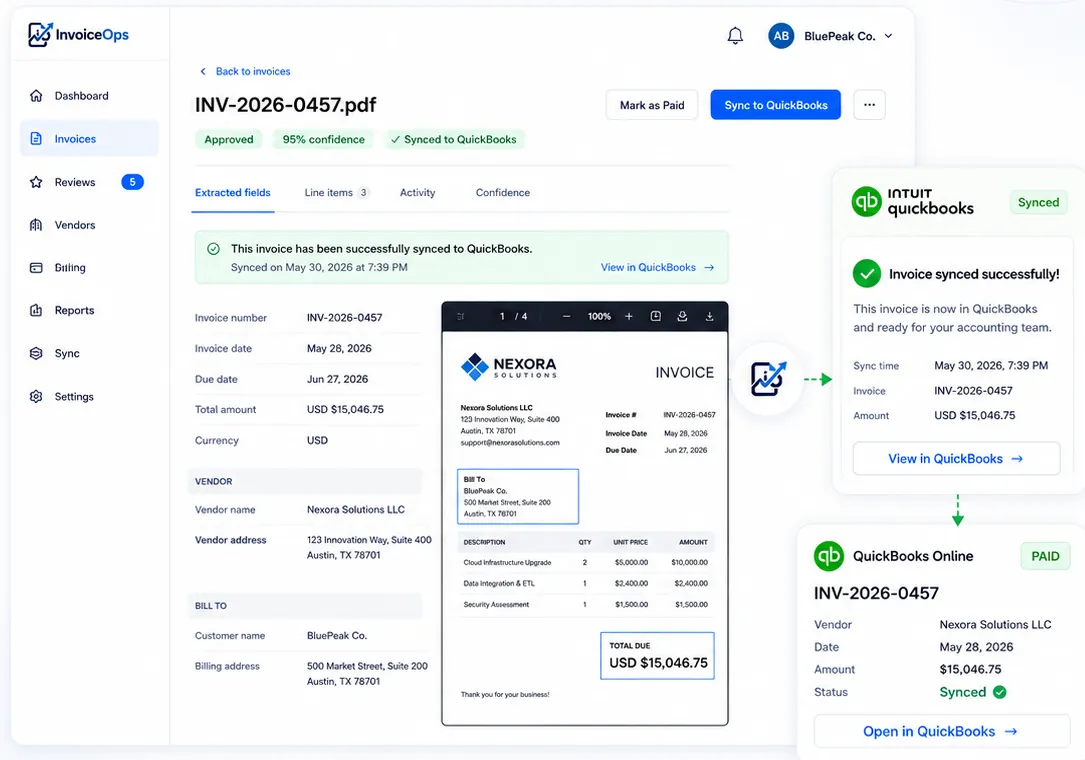The height and width of the screenshot is (760, 1085).
Task: Click the Vendor name Nexora Solutions LLC
Action: (356, 509)
